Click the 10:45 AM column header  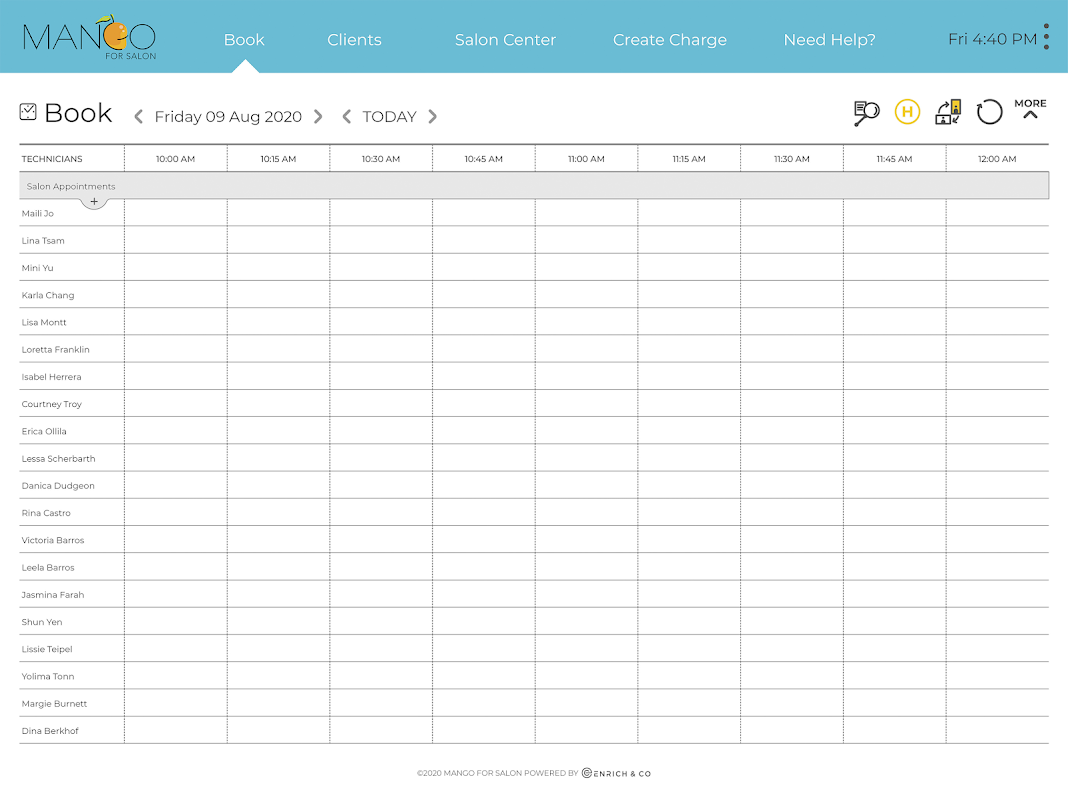484,159
